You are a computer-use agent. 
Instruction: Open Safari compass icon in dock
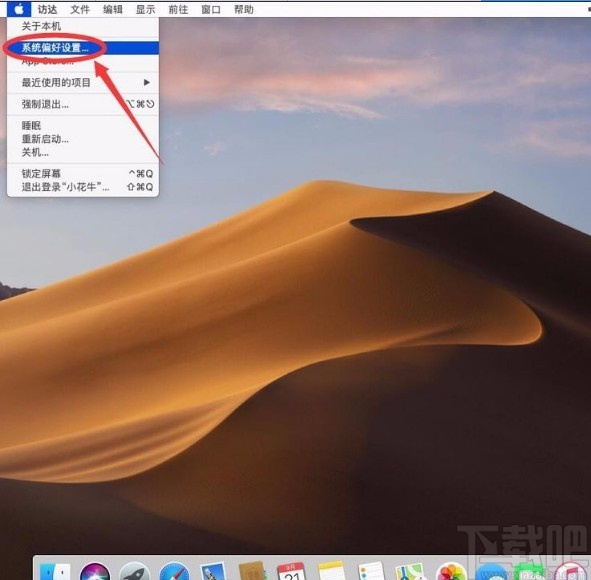[174, 571]
